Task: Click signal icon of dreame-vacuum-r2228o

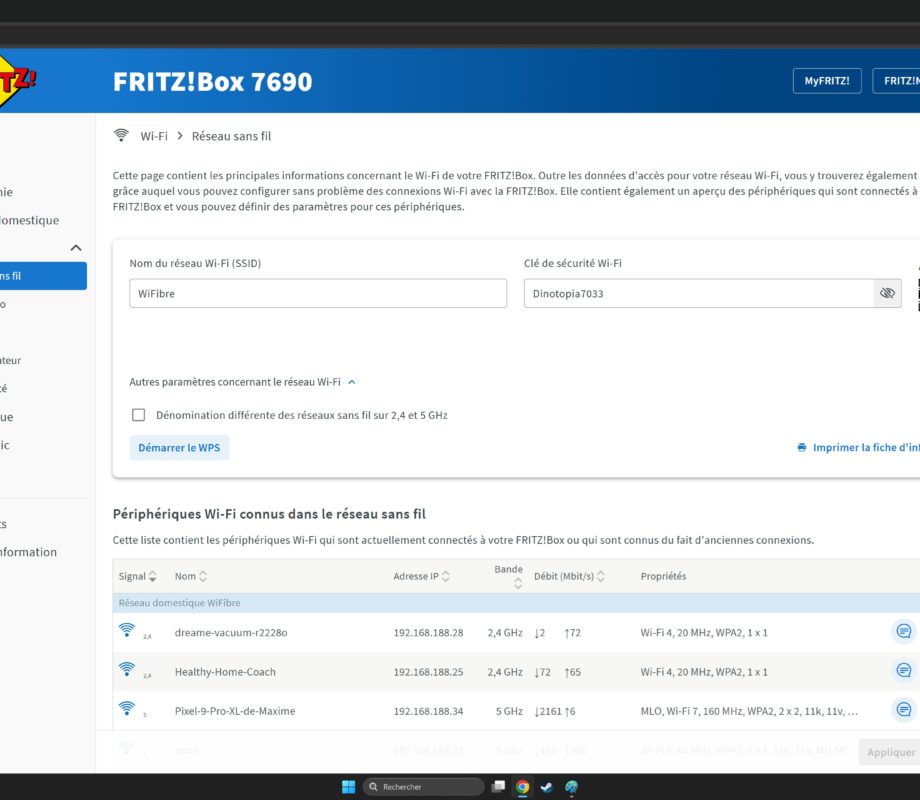Action: tap(127, 630)
